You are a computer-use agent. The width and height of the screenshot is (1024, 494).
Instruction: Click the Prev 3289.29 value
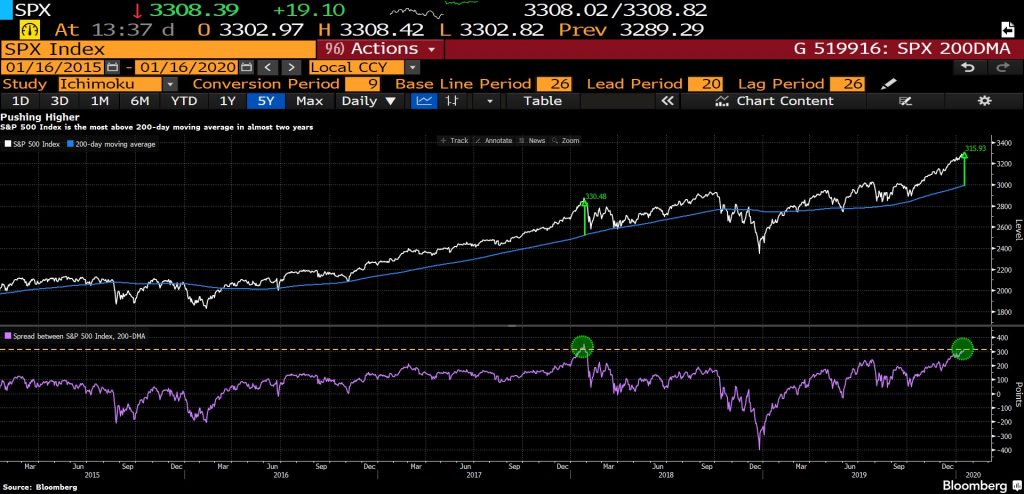click(x=661, y=30)
